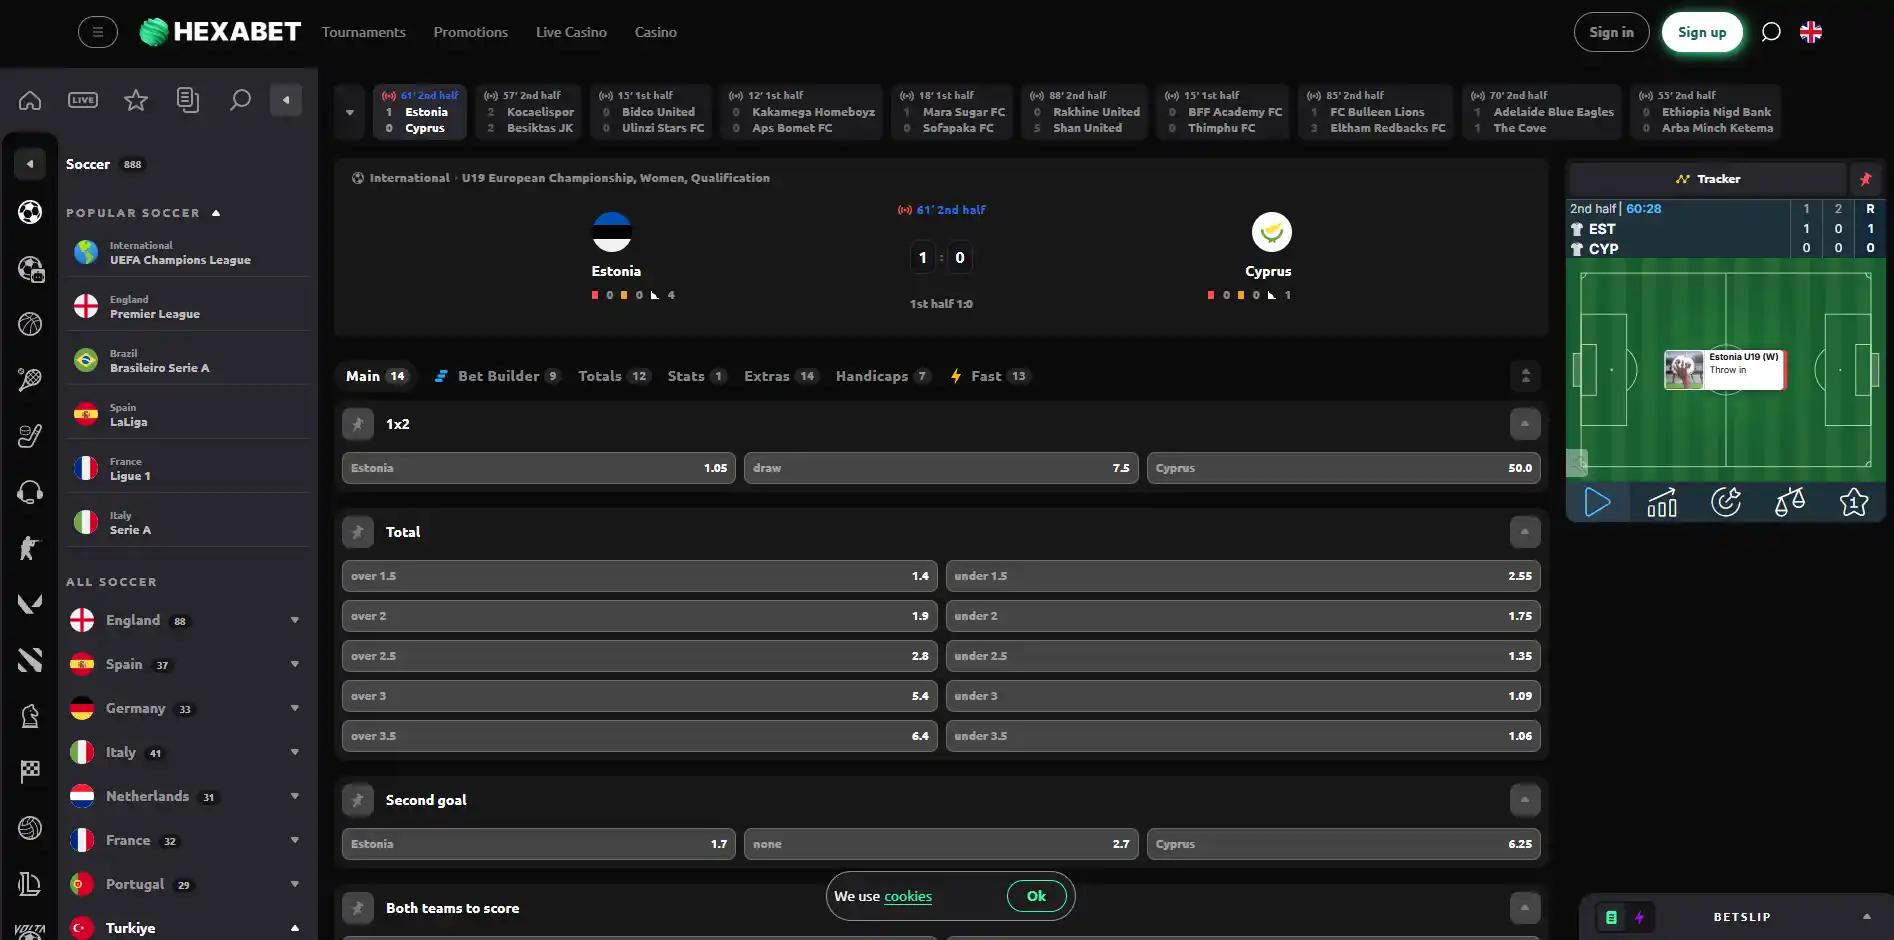This screenshot has width=1894, height=940.
Task: Play the live tracker stream
Action: tap(1597, 501)
